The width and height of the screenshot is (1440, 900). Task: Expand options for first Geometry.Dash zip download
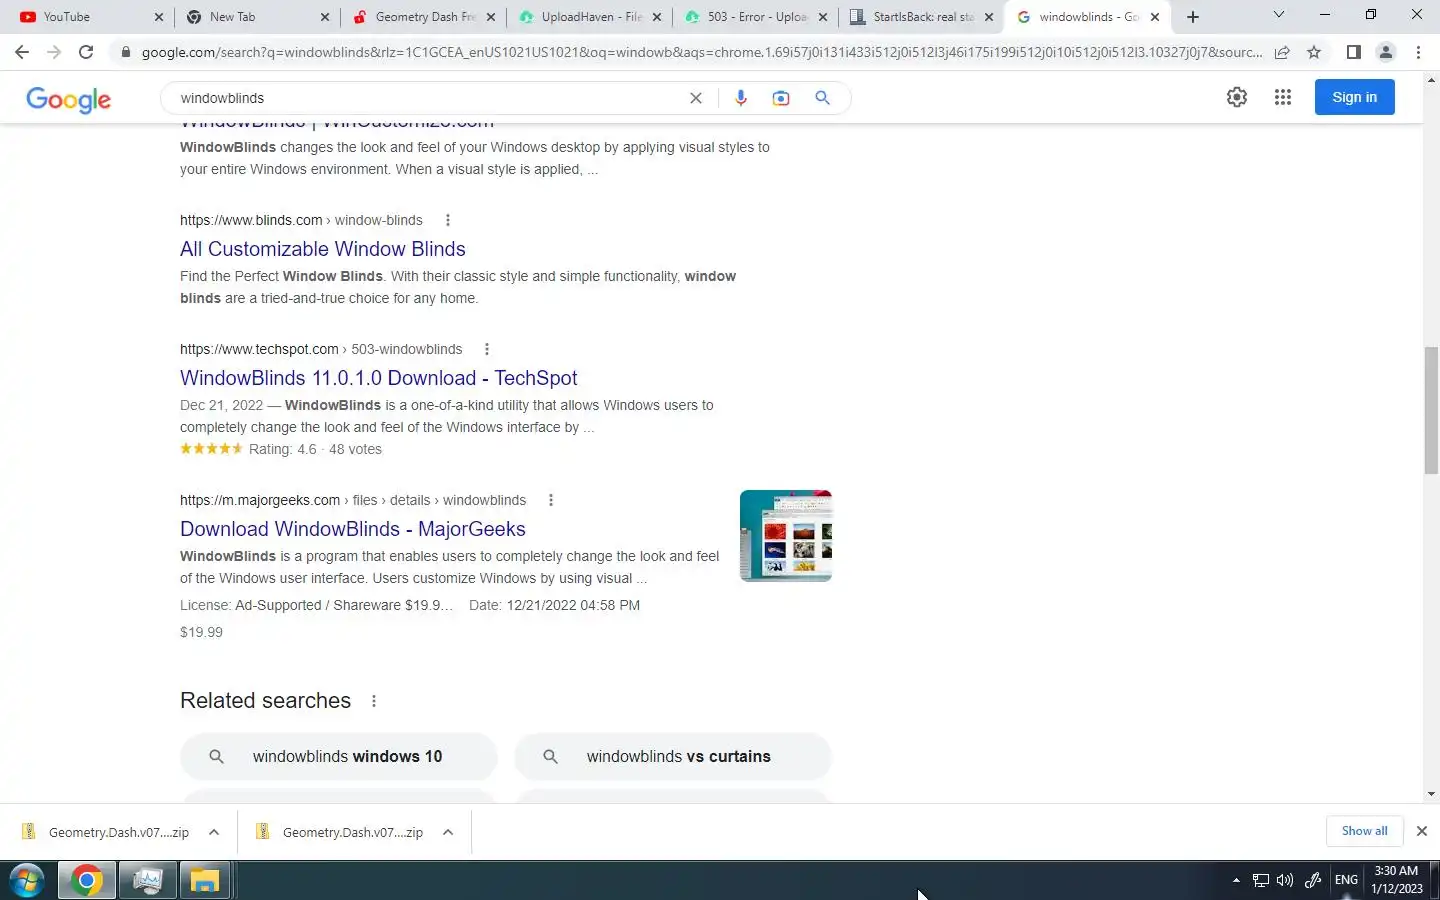tap(214, 832)
